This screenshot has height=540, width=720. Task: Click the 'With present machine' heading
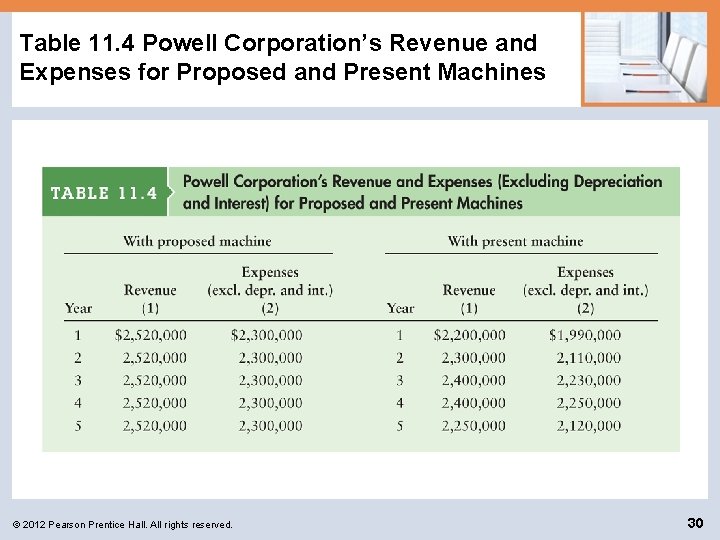[516, 241]
